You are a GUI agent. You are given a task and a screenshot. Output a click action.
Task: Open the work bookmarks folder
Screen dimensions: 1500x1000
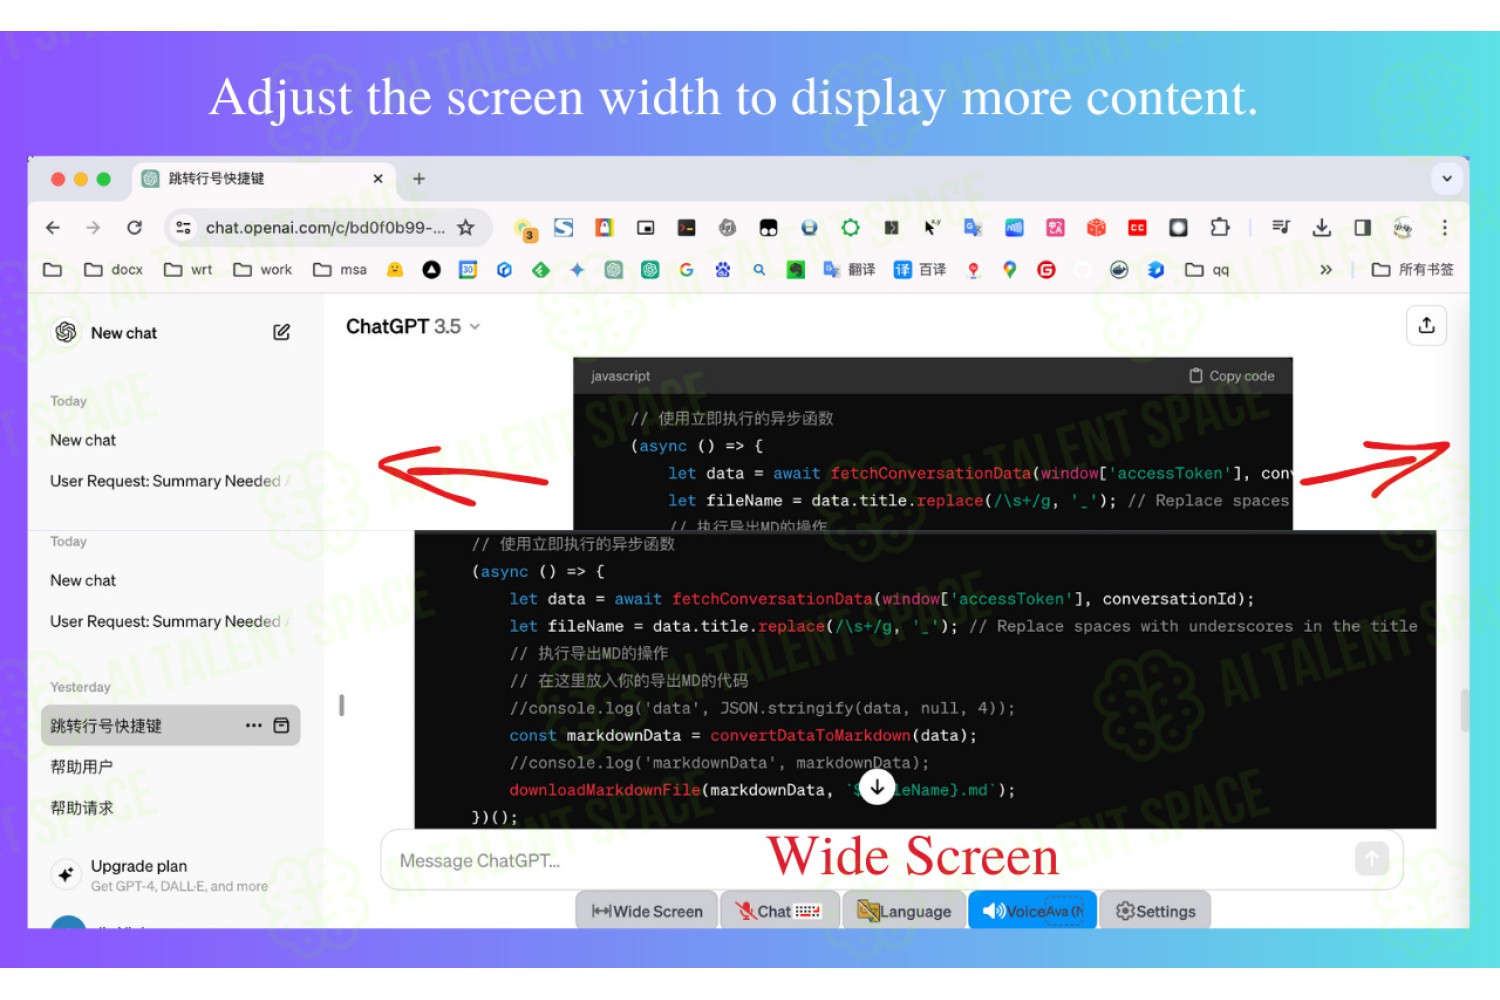(263, 270)
